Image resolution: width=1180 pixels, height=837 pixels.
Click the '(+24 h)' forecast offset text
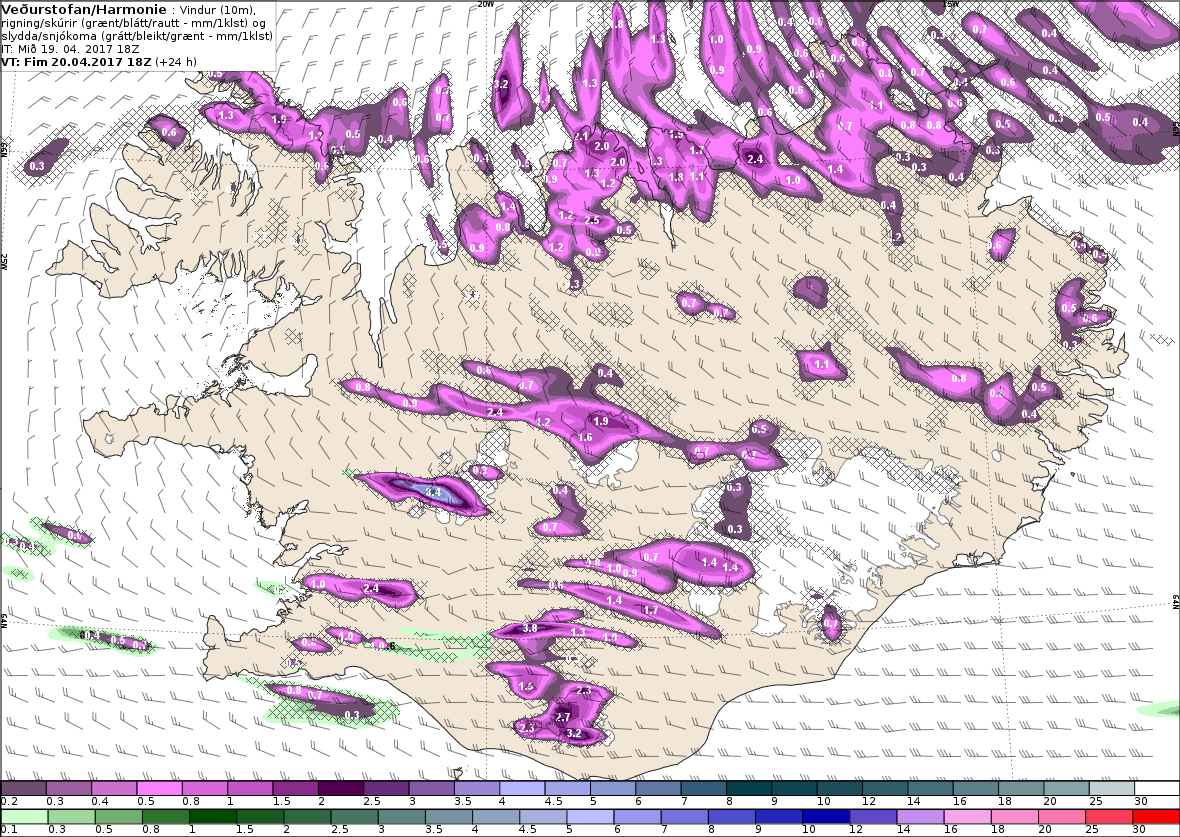[x=176, y=62]
